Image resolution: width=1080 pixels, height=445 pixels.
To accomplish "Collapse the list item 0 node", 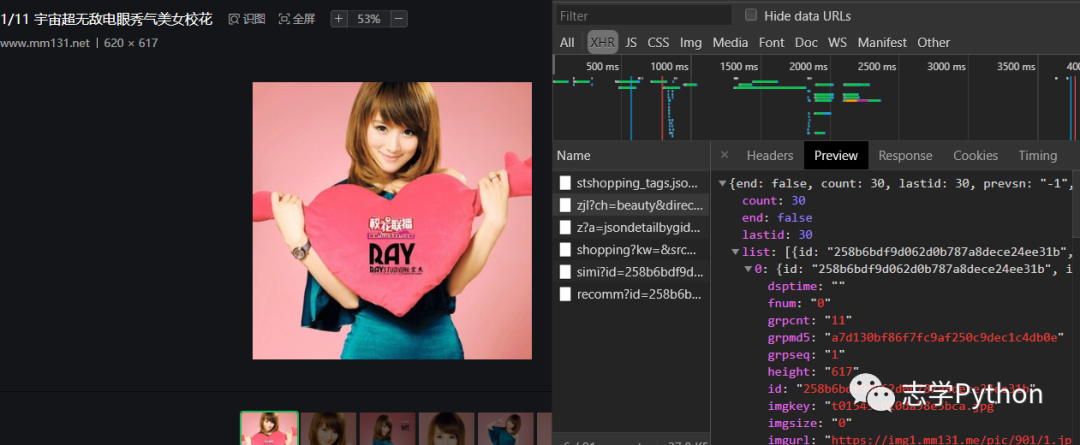I will (747, 268).
